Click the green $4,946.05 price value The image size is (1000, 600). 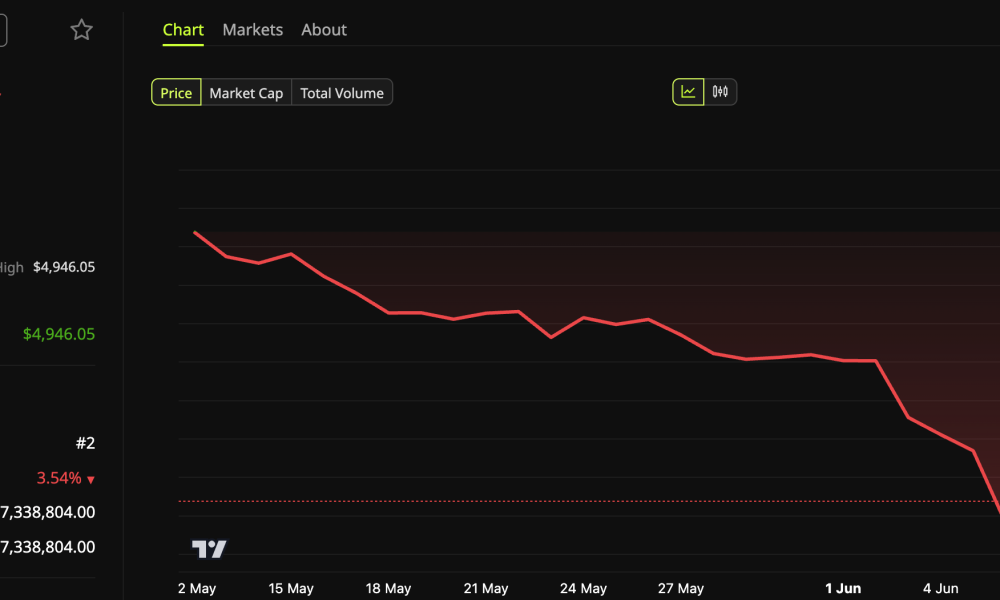tap(59, 334)
